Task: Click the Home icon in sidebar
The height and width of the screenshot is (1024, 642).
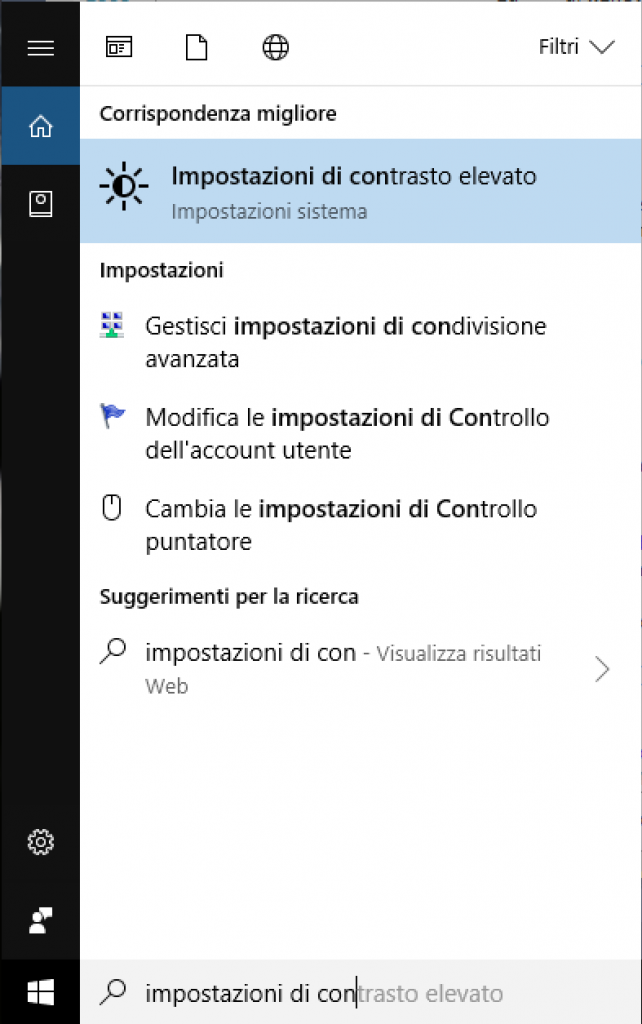Action: point(40,127)
